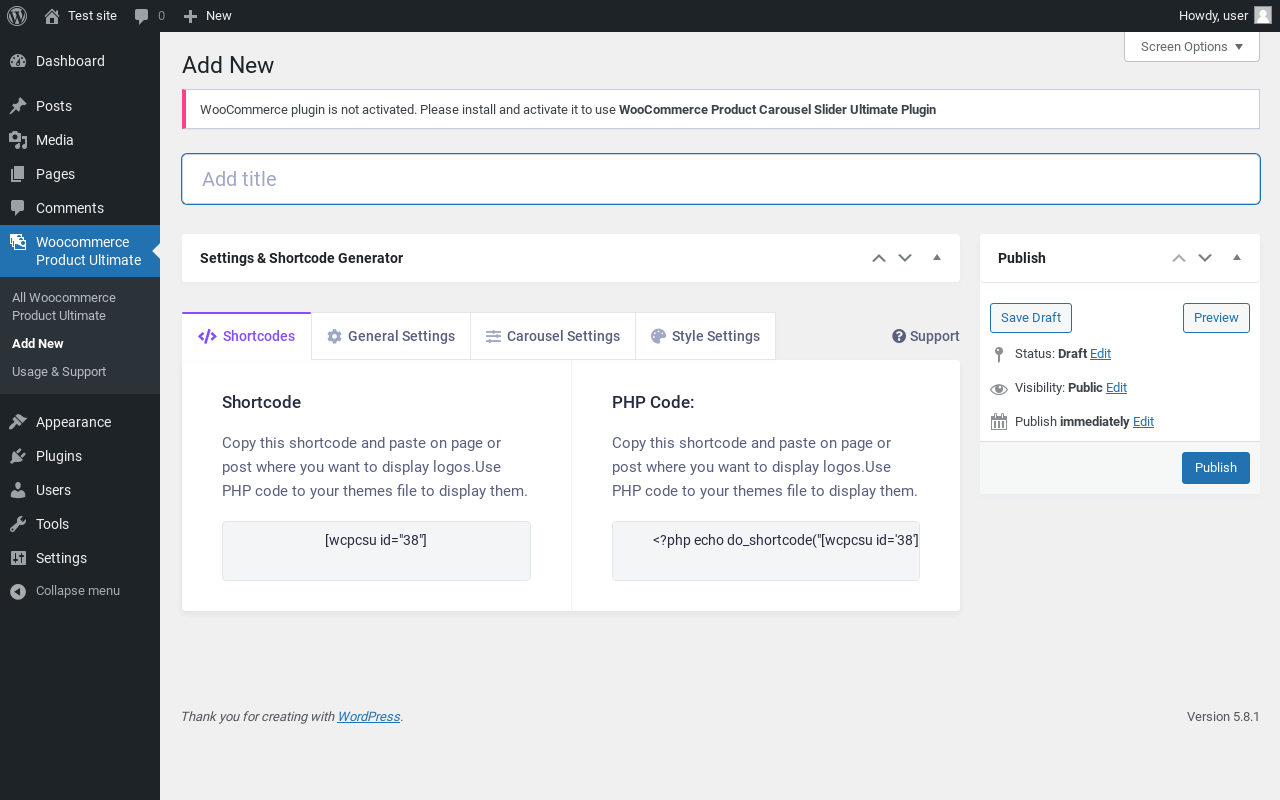Screen dimensions: 1280x800
Task: Open the Carousel Settings tab
Action: pos(552,336)
